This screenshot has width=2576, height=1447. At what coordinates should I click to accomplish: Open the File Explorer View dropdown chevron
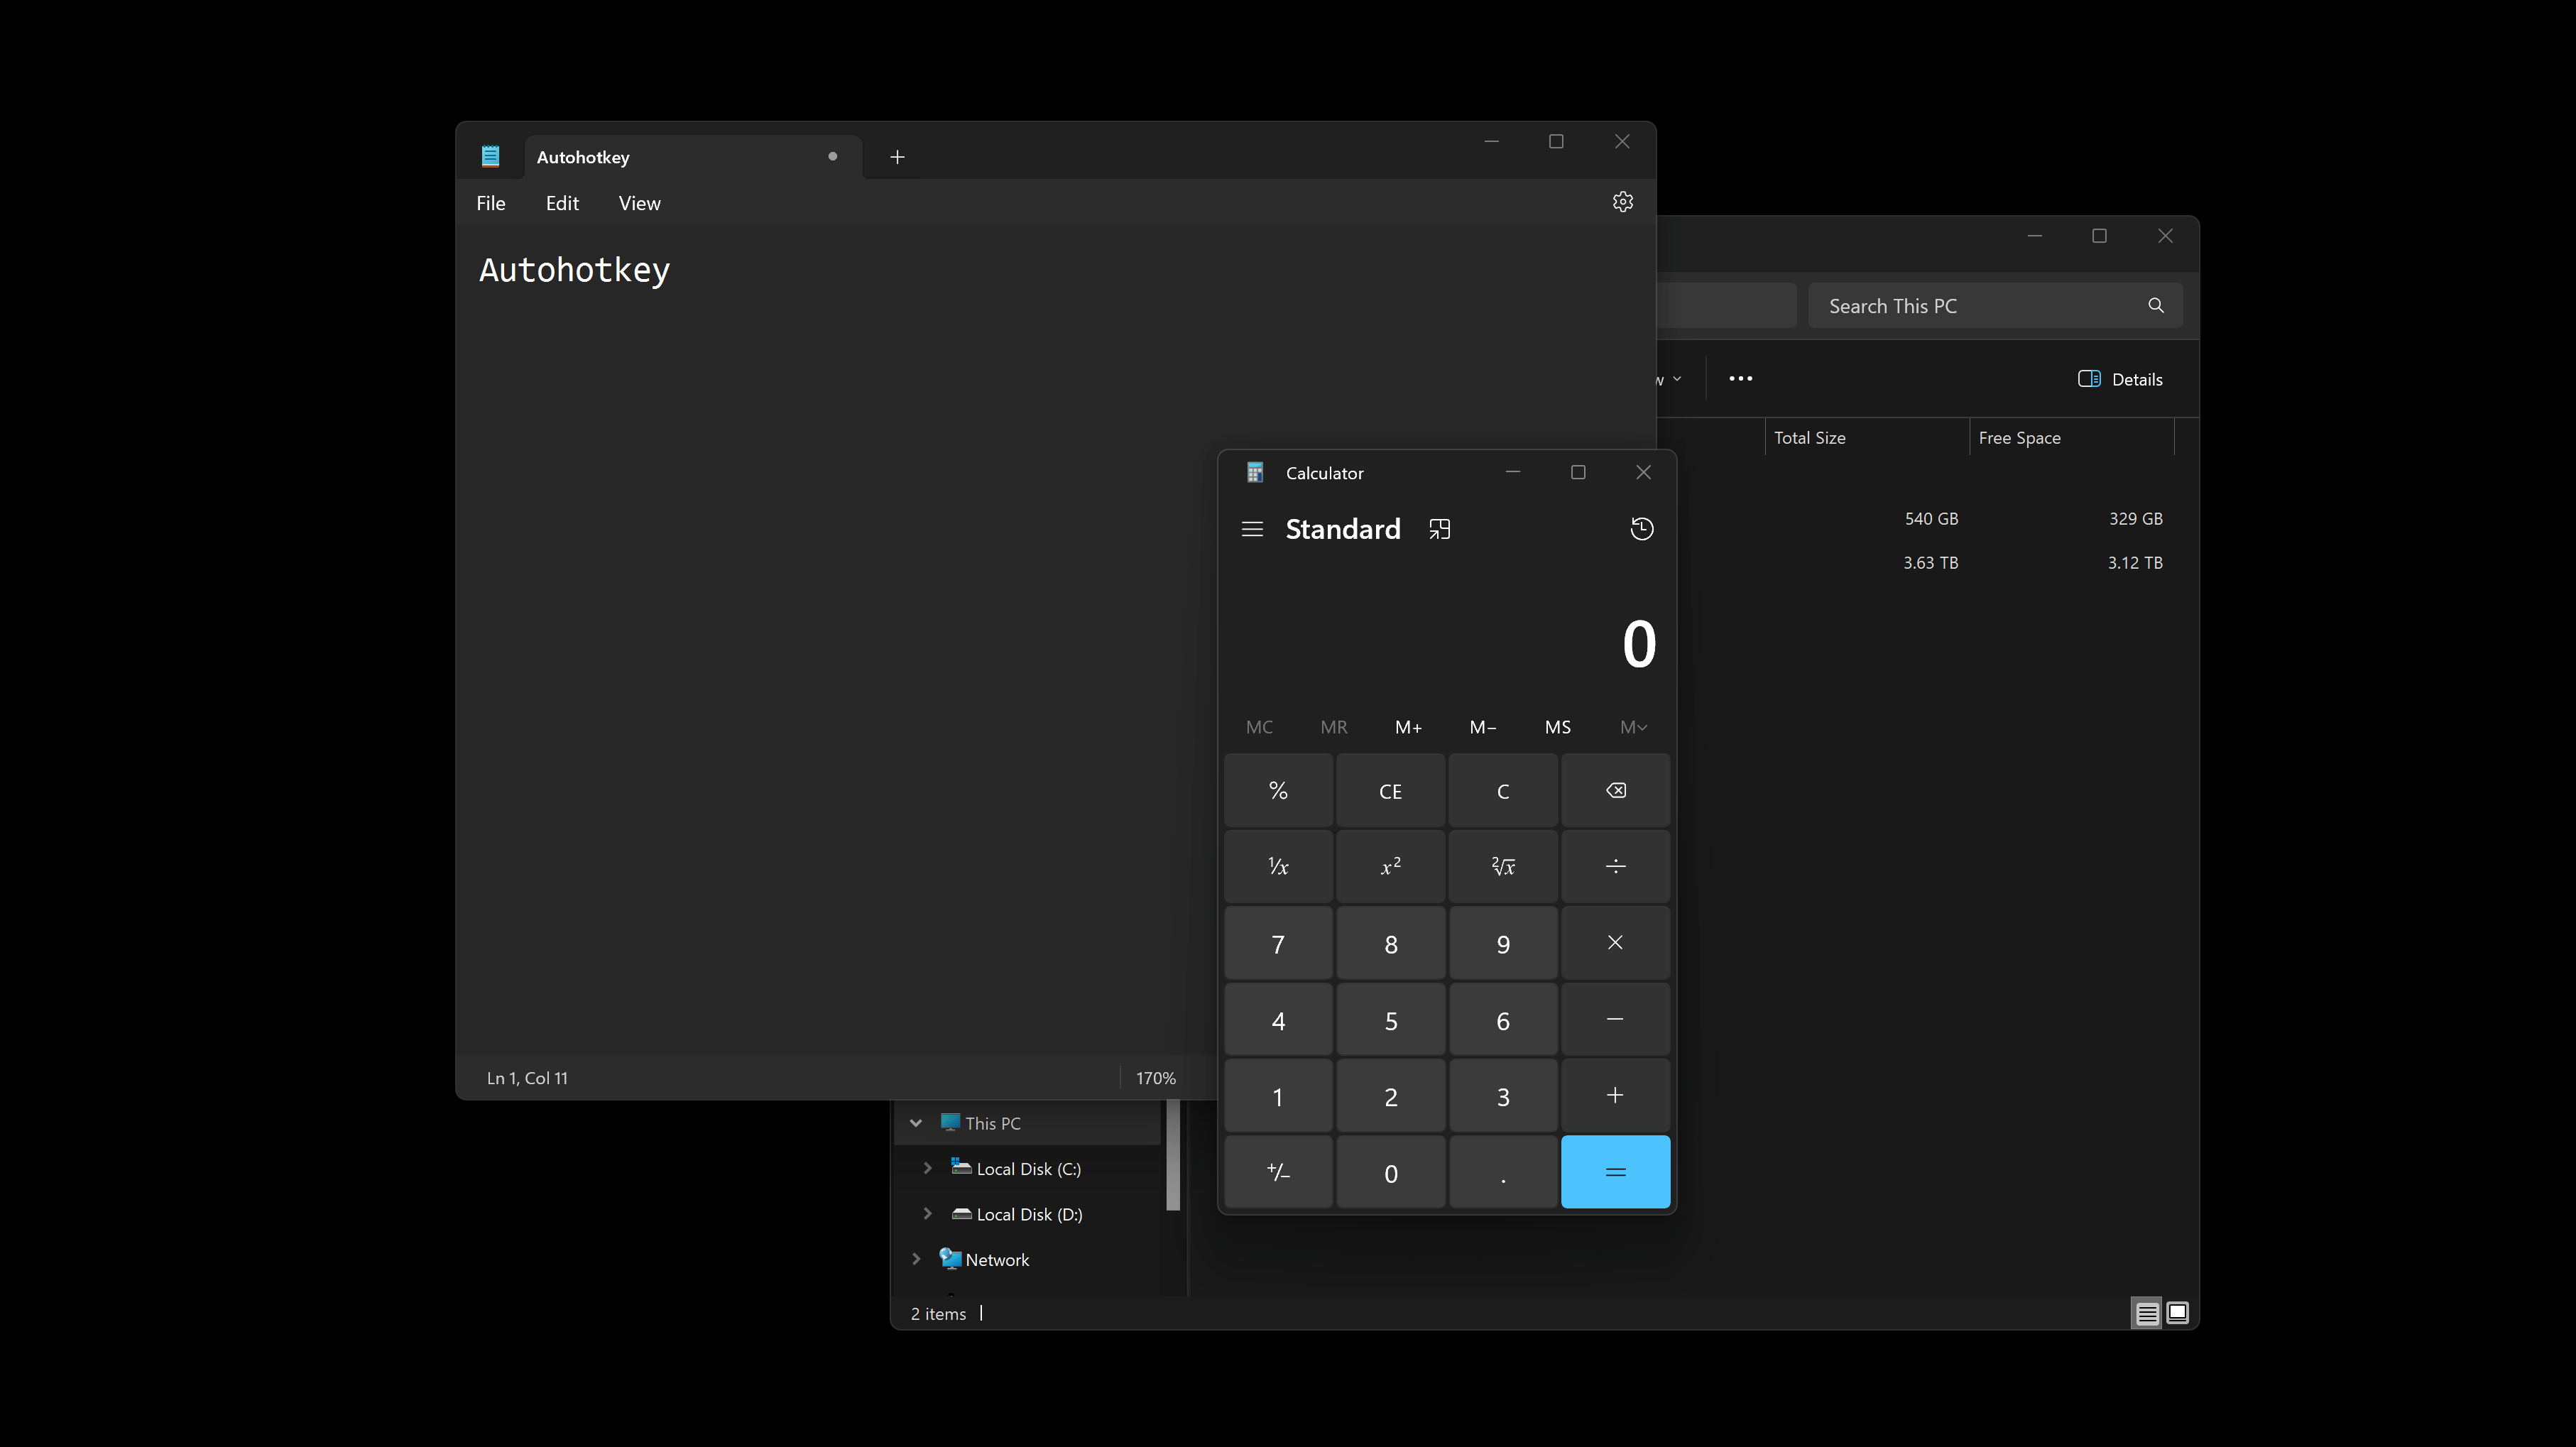[1677, 379]
